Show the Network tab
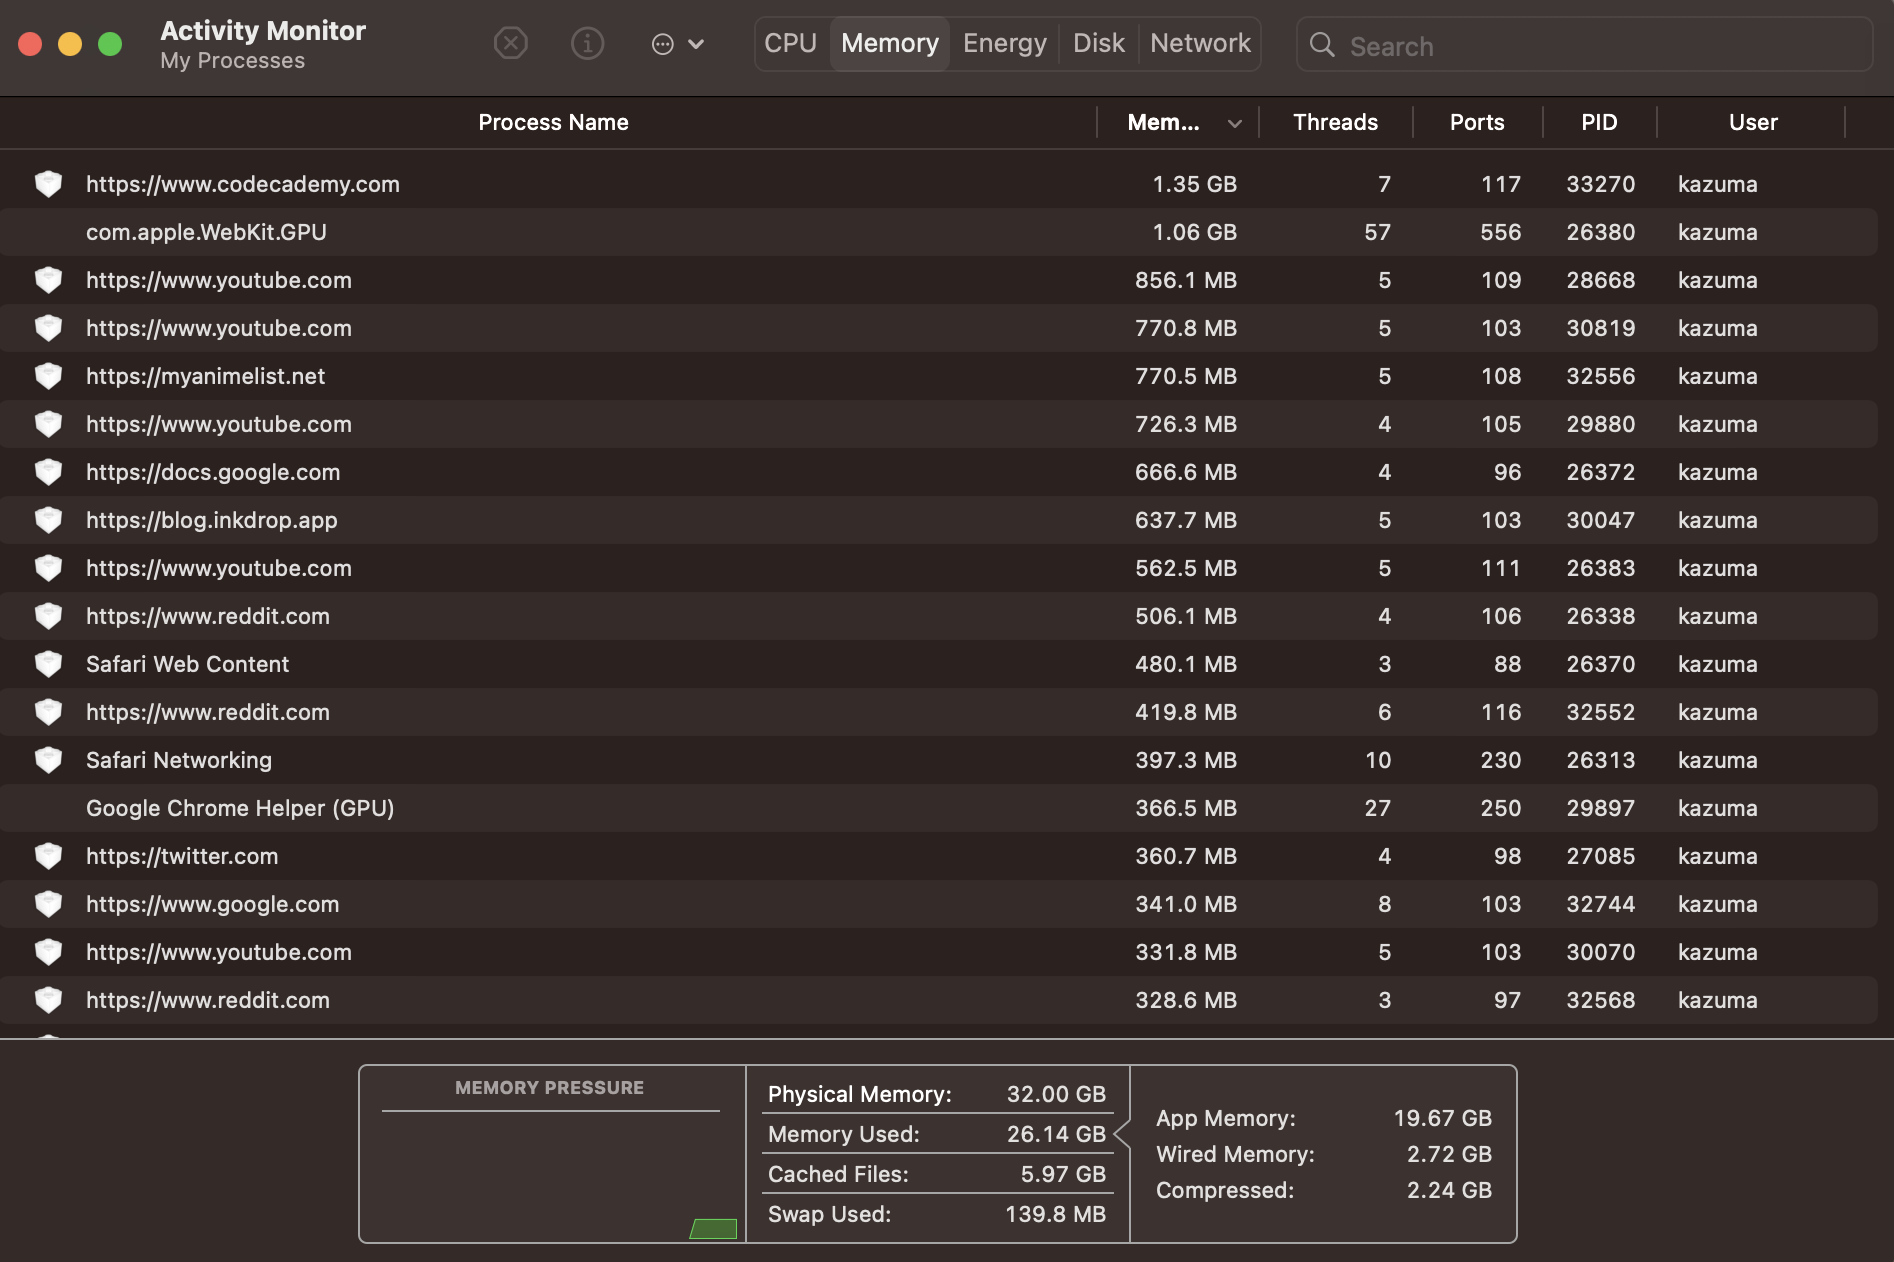 [1200, 44]
